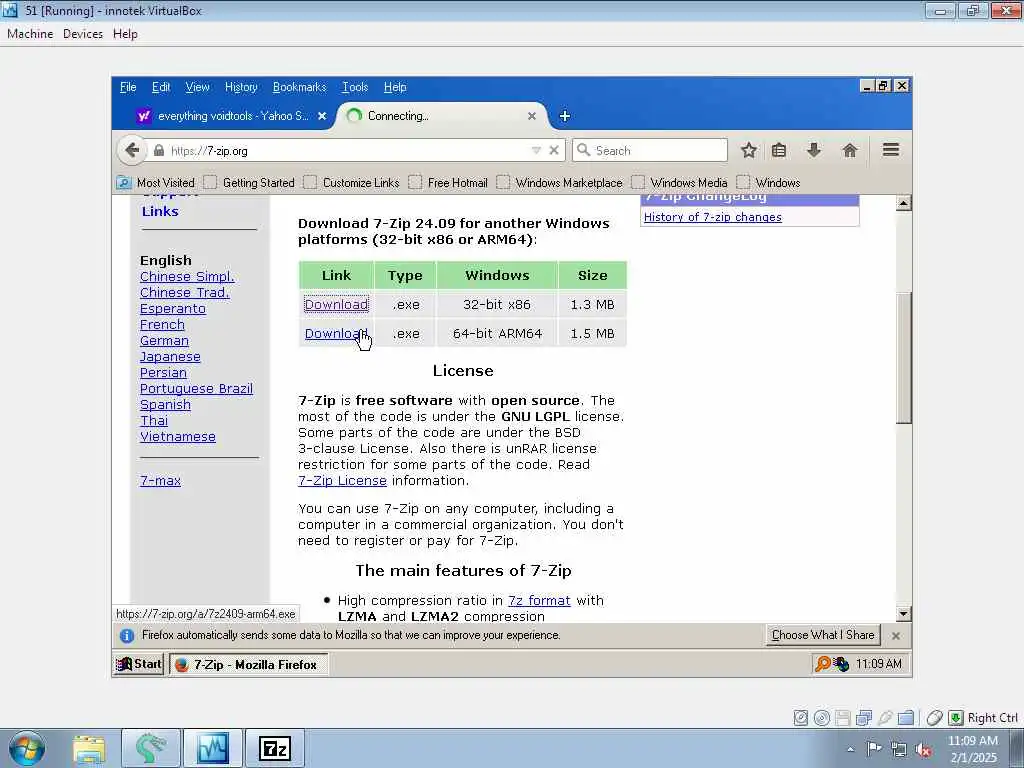
Task: Show bookmarks list icon in toolbar
Action: (779, 151)
